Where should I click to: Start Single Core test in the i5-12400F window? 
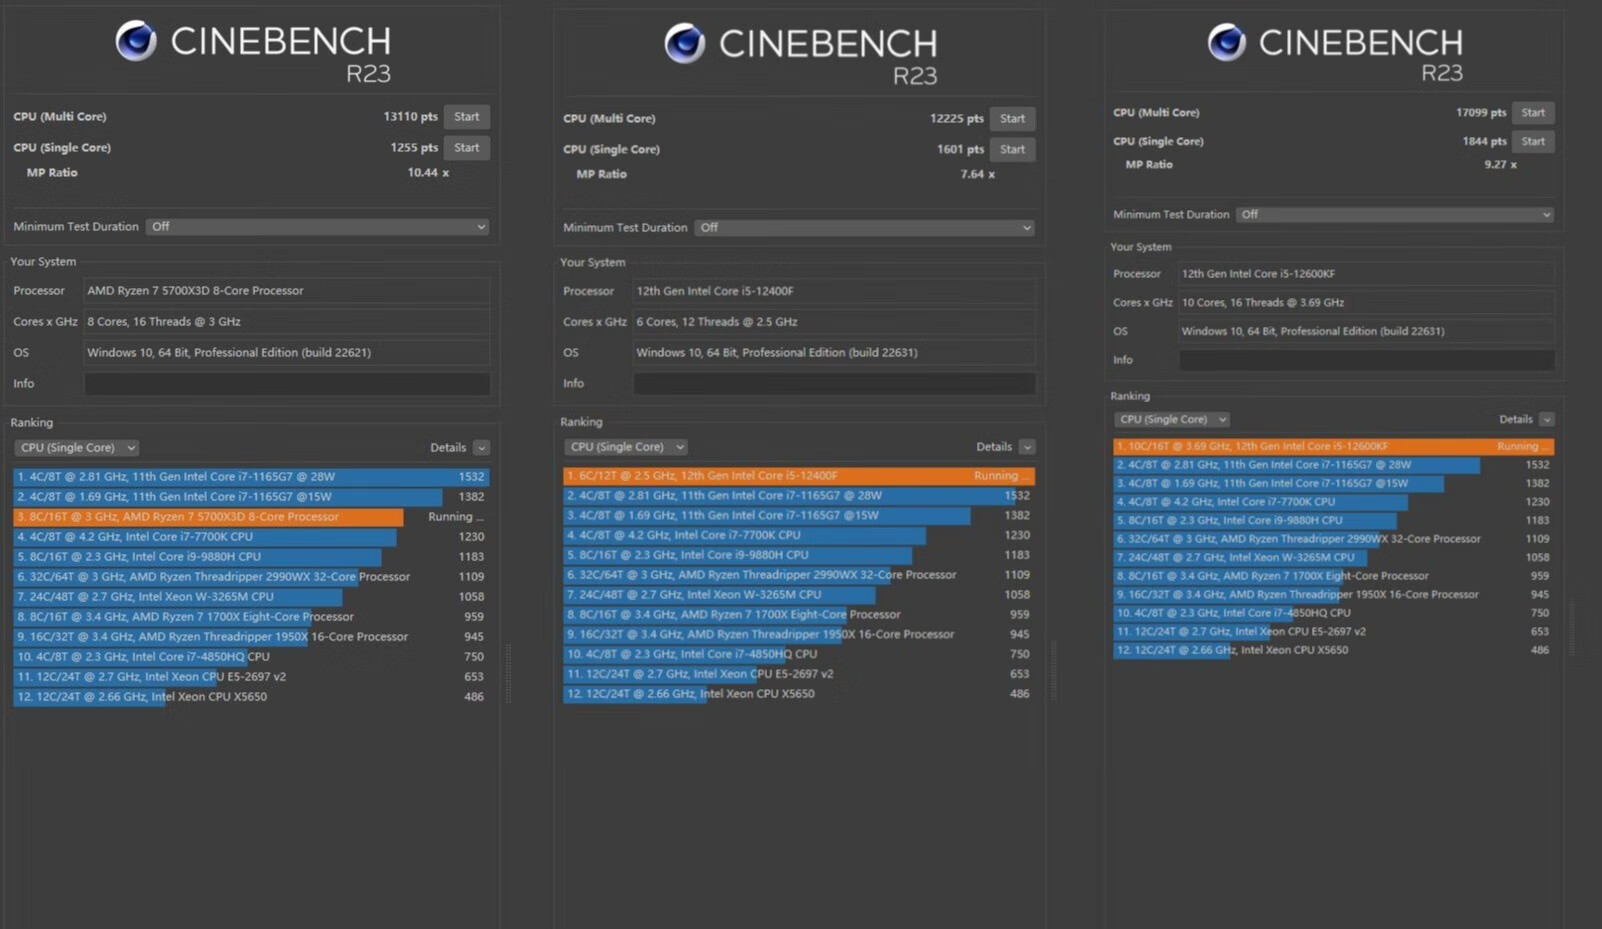tap(1012, 150)
